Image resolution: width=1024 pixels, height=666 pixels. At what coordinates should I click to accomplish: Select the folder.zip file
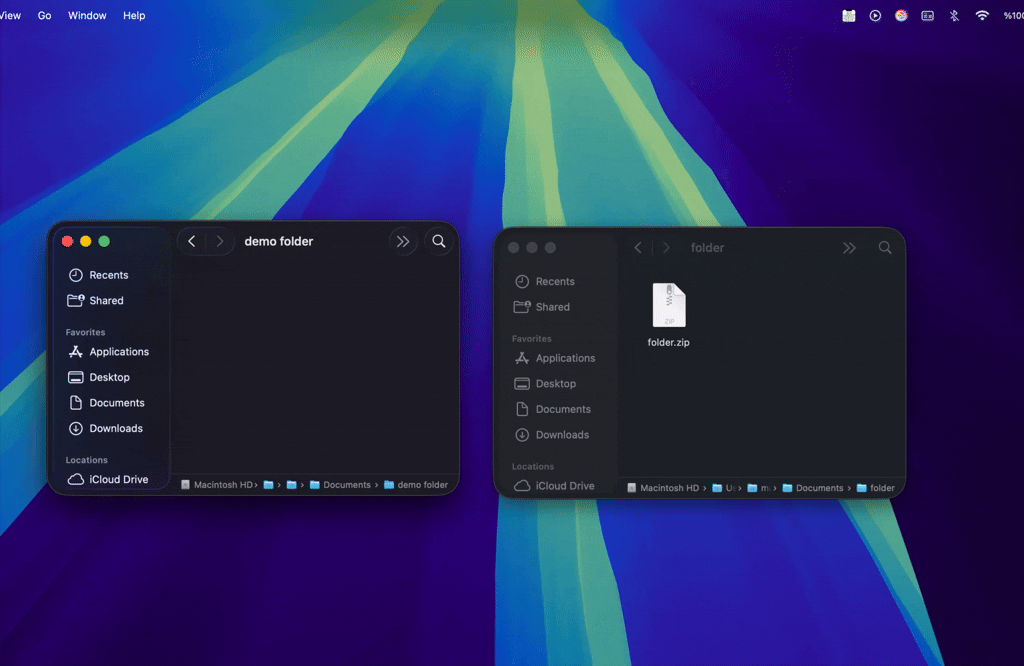coord(669,315)
